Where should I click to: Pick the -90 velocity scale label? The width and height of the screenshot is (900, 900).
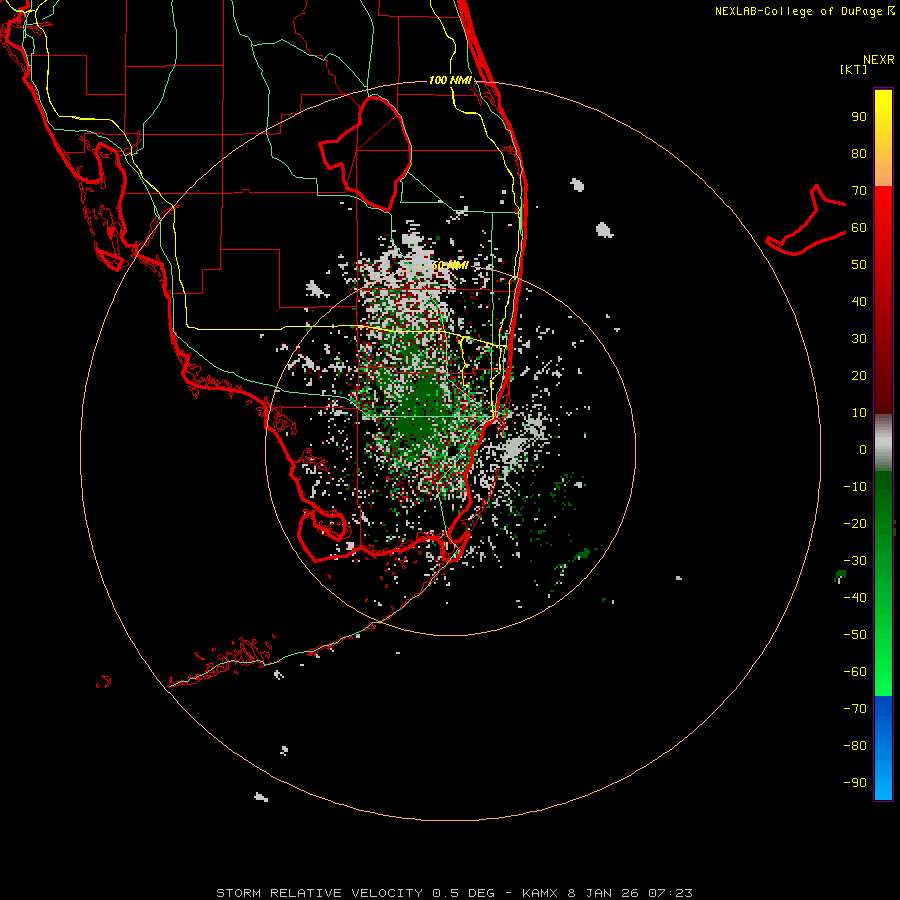[855, 783]
